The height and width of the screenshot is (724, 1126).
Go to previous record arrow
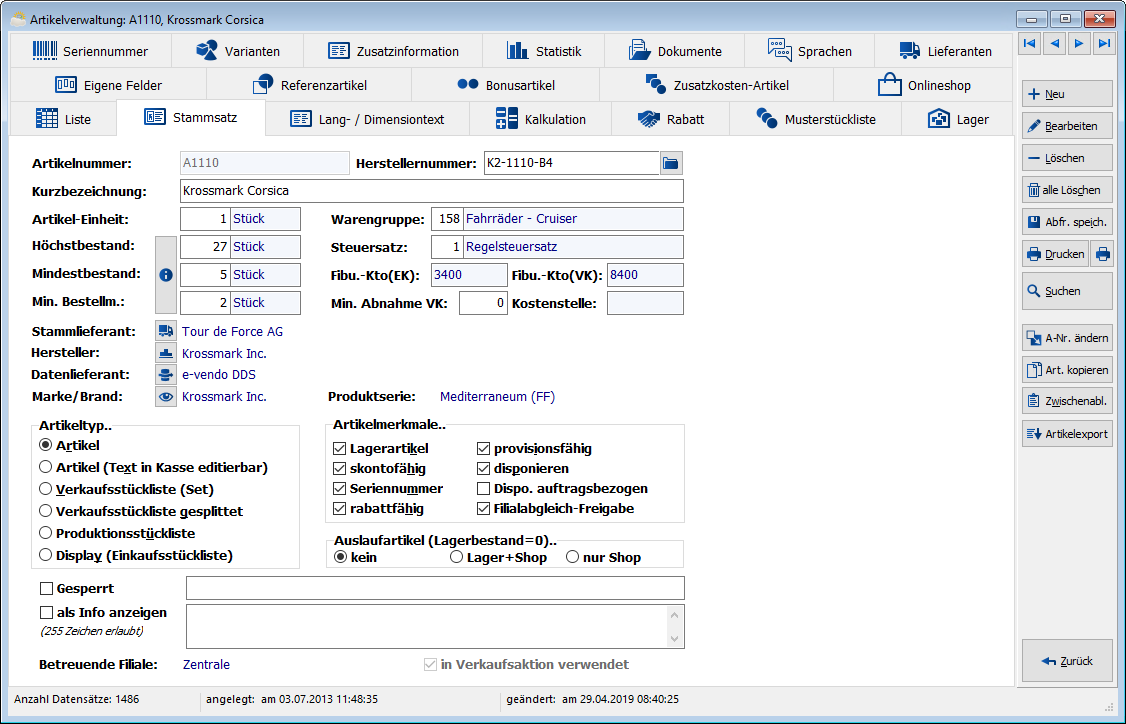click(x=1054, y=44)
